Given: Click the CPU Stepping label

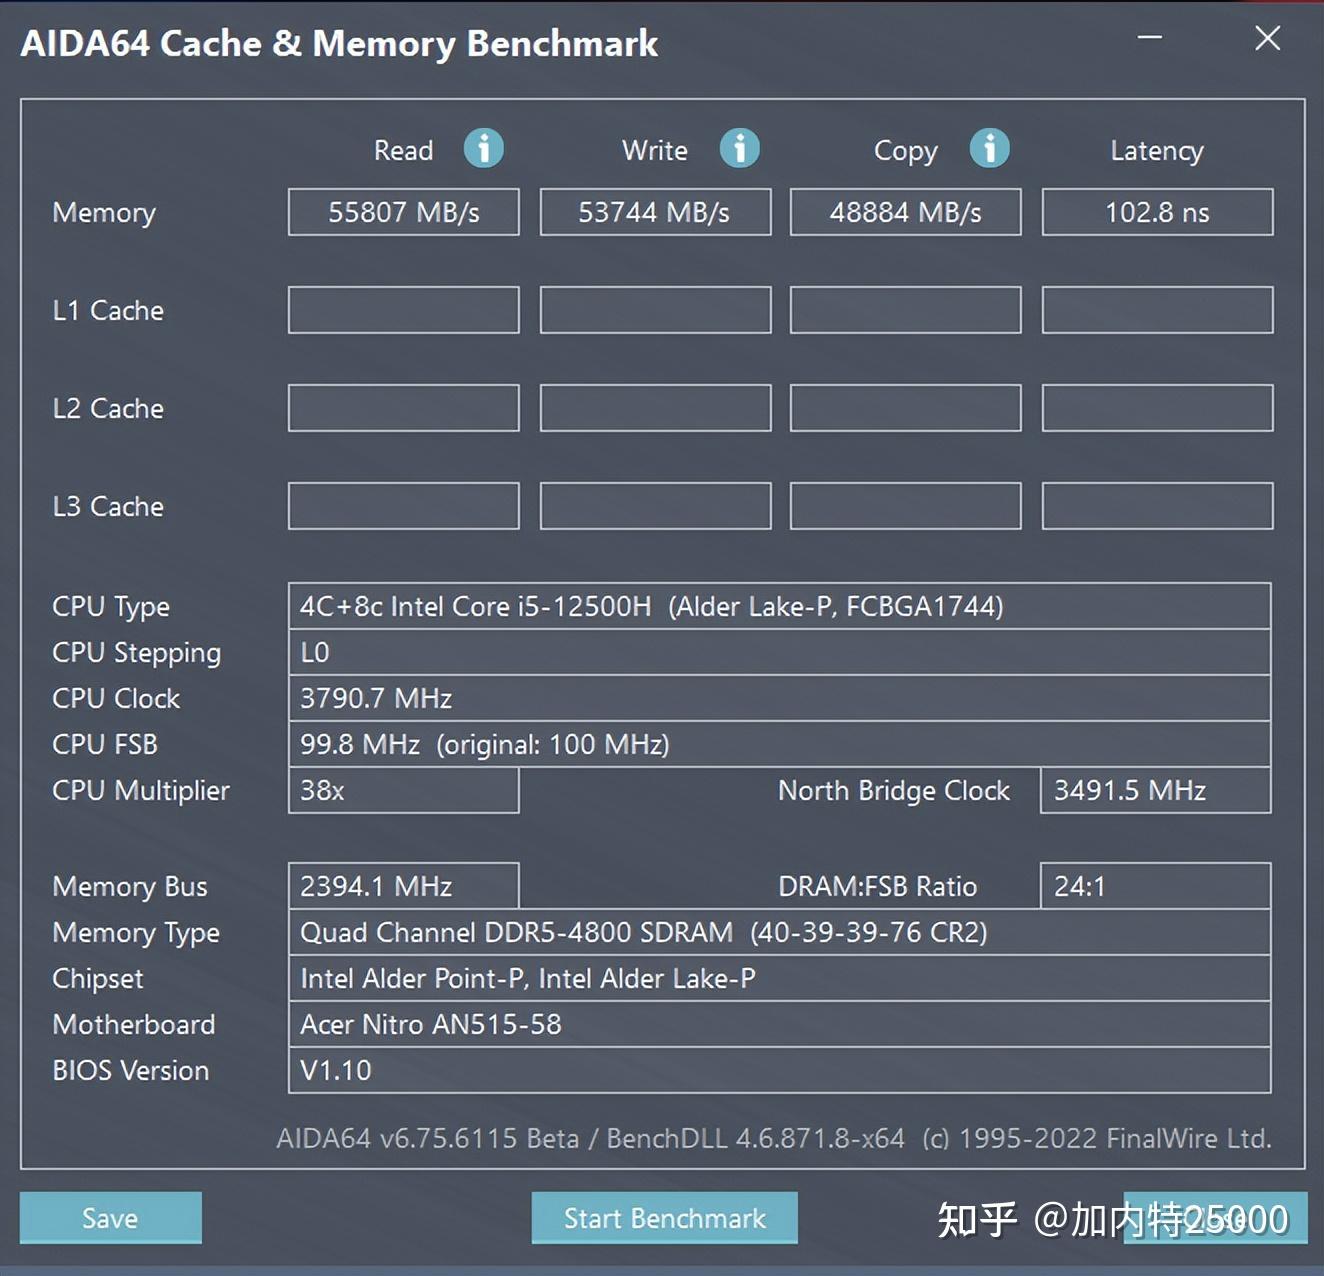Looking at the screenshot, I should [137, 653].
